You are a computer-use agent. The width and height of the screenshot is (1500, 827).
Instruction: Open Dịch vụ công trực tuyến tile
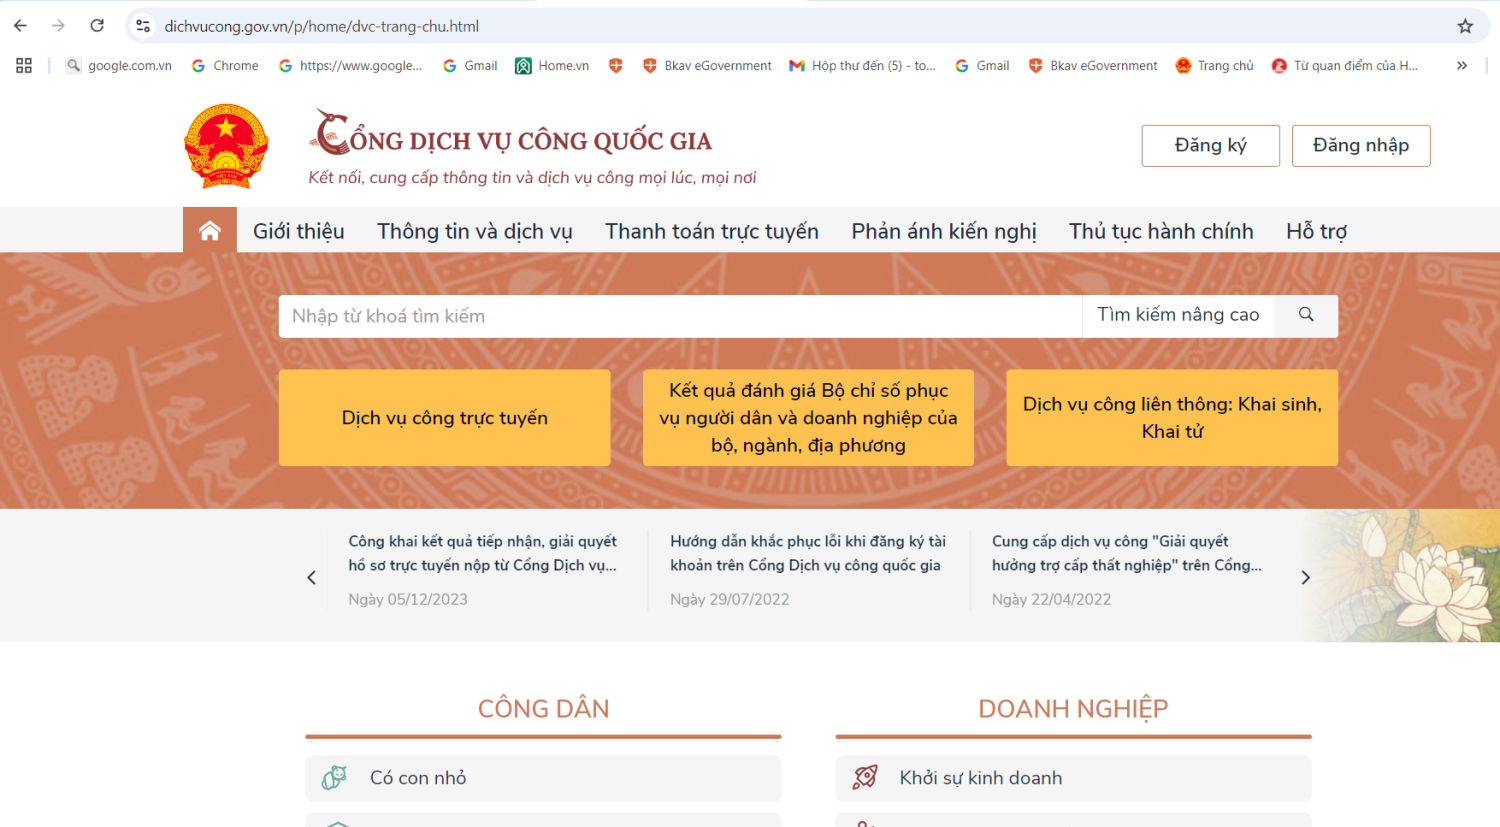445,418
